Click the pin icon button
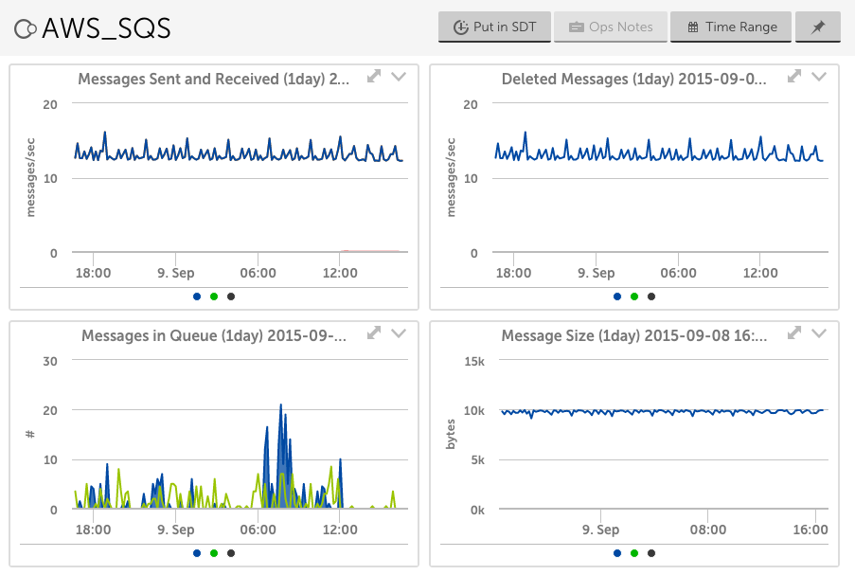855x575 pixels. click(818, 27)
